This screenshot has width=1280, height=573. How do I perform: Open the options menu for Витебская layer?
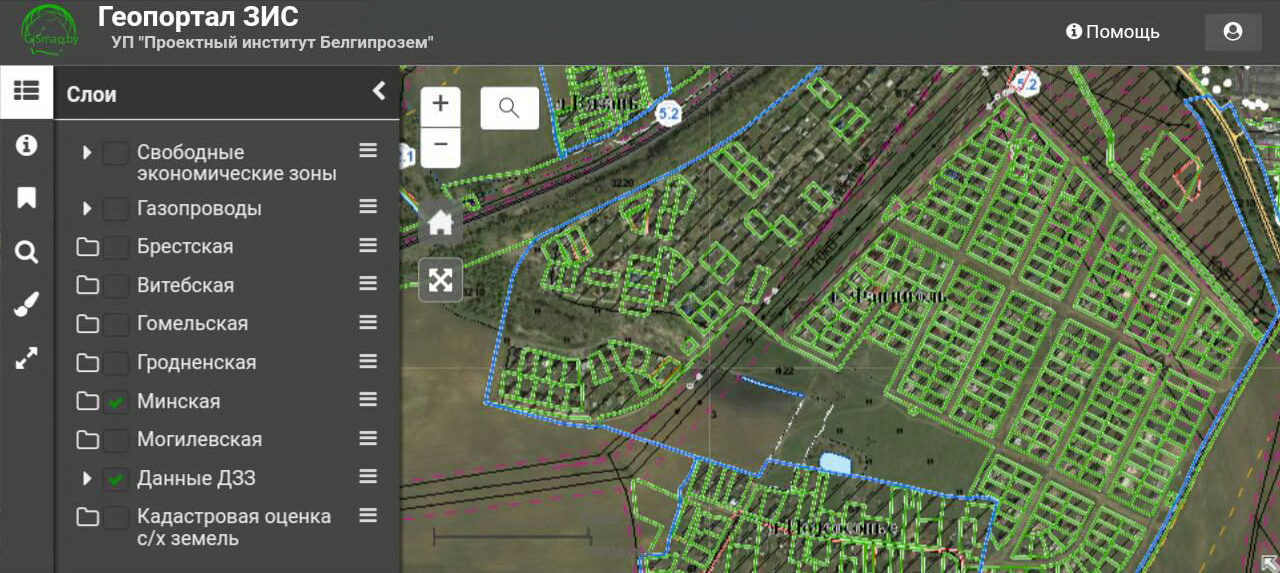point(368,284)
